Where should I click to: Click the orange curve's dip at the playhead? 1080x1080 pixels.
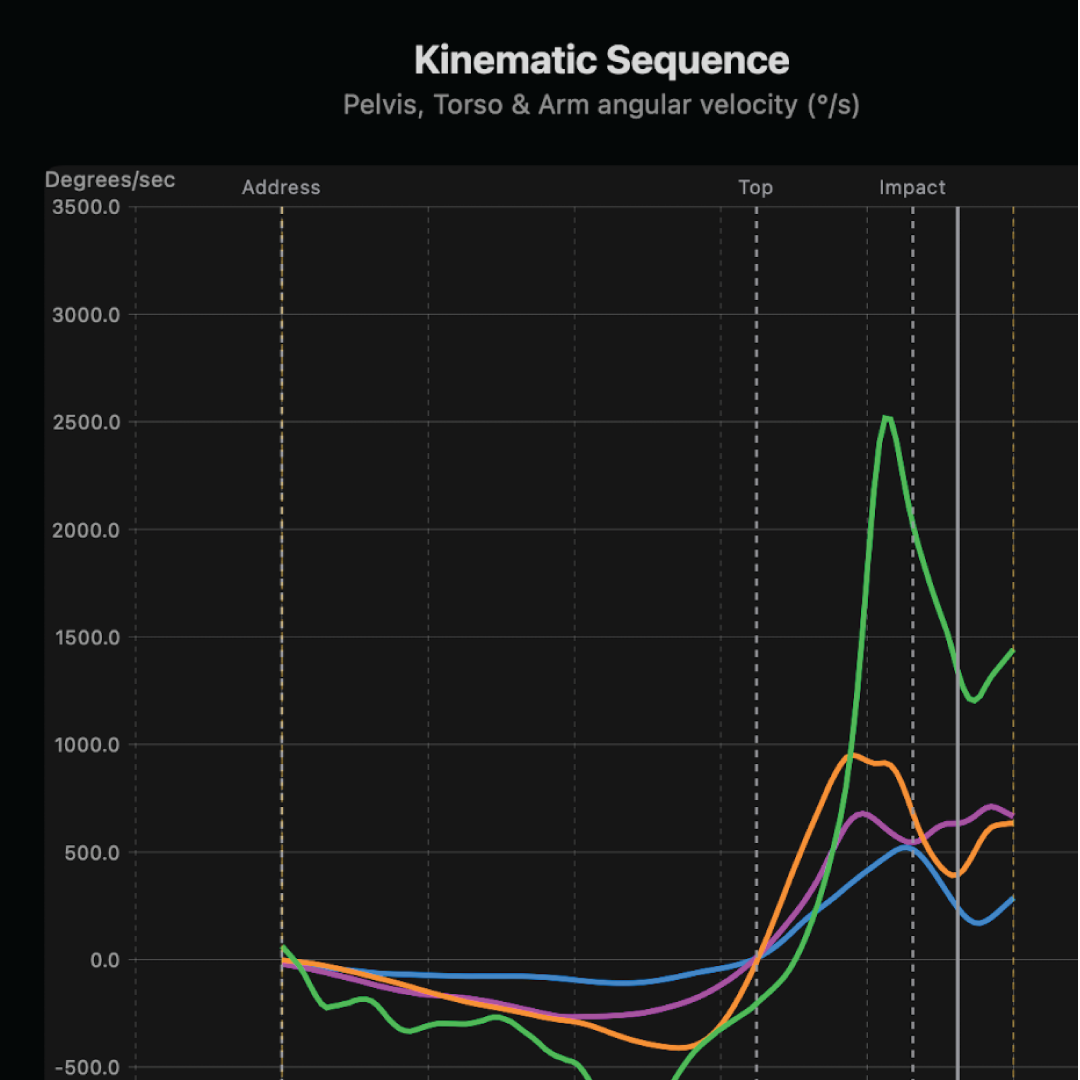coord(957,875)
